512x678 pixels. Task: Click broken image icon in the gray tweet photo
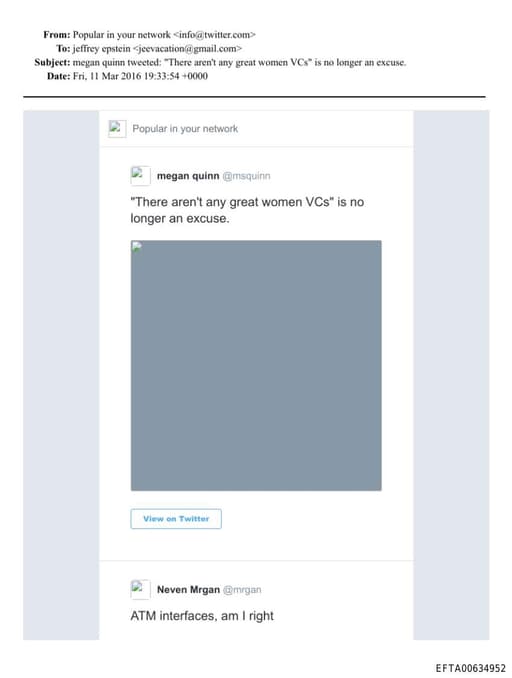pyautogui.click(x=137, y=247)
